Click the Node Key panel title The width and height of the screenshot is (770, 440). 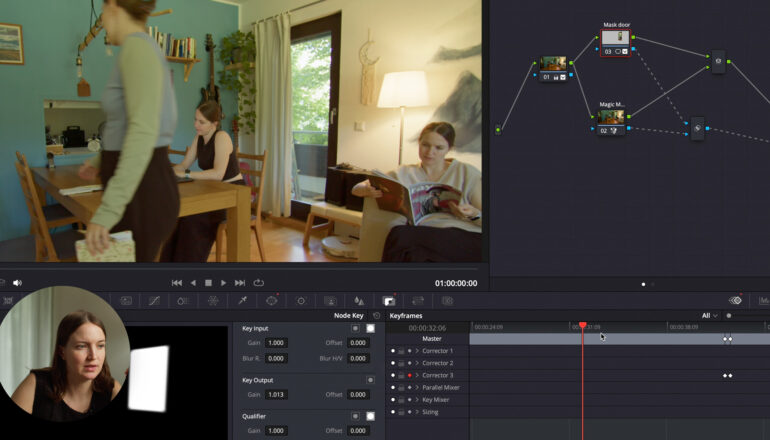click(349, 316)
